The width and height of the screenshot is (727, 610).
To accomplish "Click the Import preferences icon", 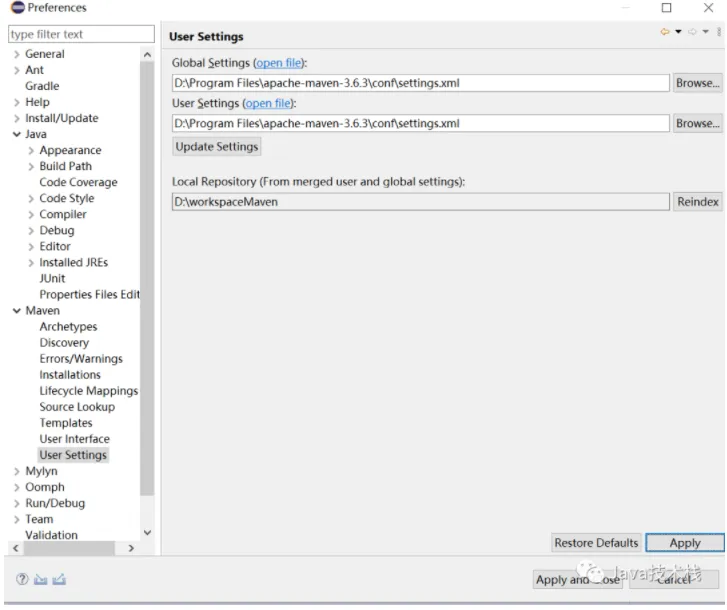I will click(40, 579).
